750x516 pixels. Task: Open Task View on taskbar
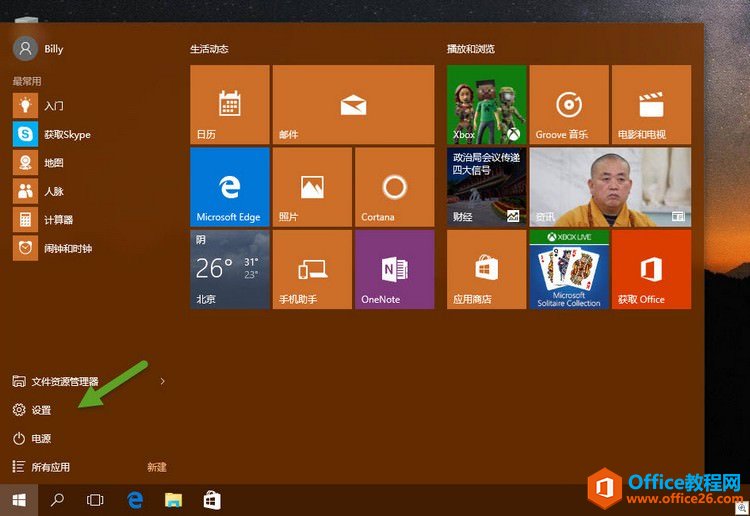pyautogui.click(x=95, y=500)
